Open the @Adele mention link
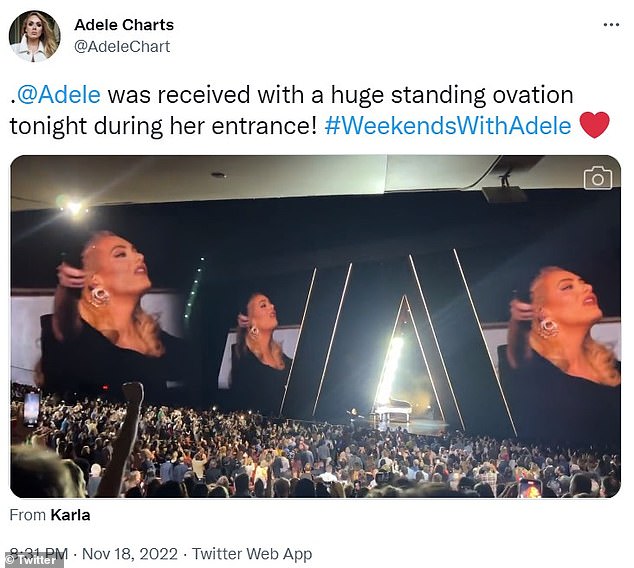The width and height of the screenshot is (634, 568). point(61,96)
